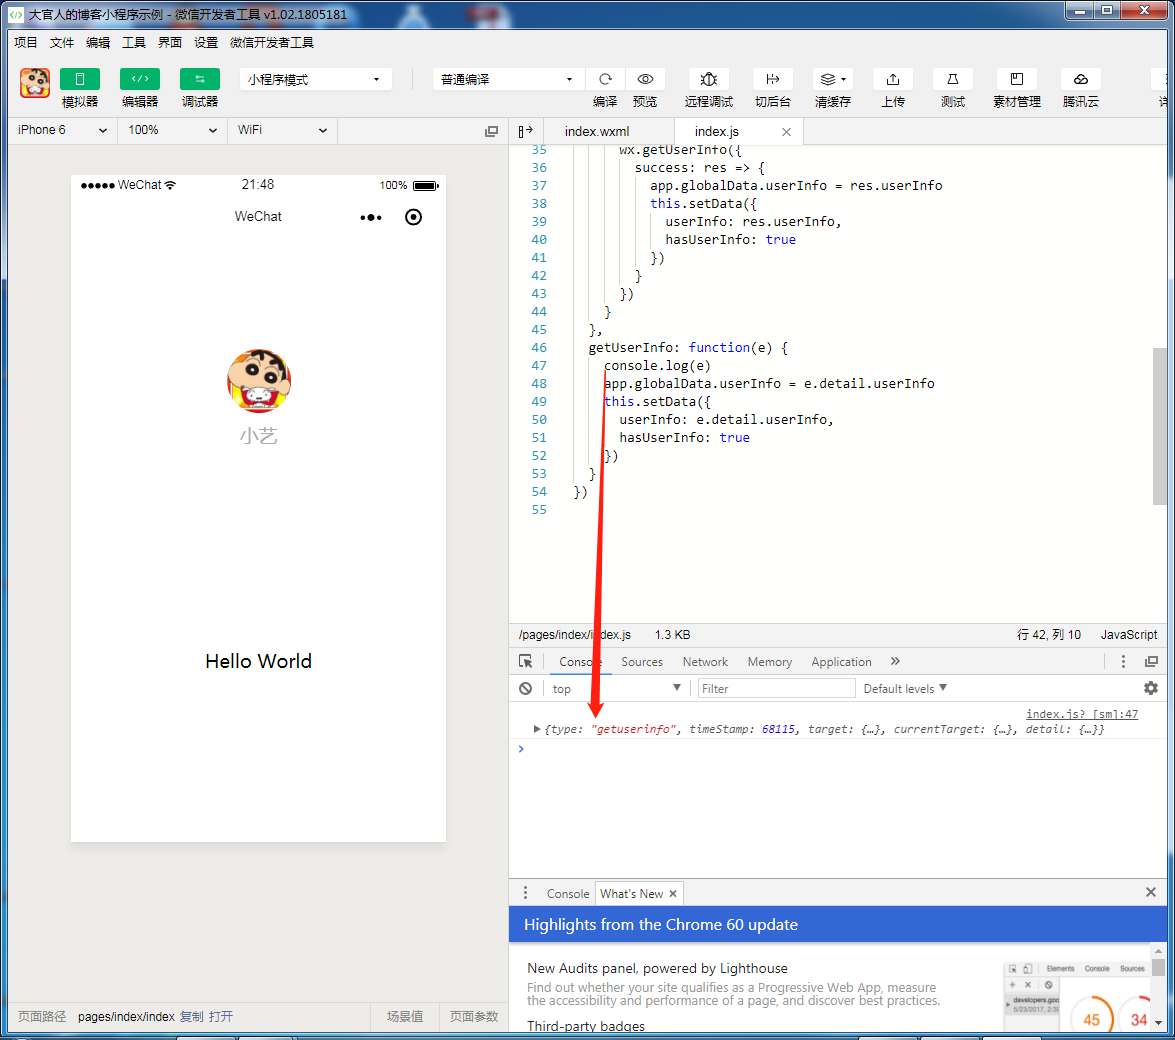Toggle the 编辑器 editor panel button
Screen dimensions: 1175x1040
click(x=139, y=79)
